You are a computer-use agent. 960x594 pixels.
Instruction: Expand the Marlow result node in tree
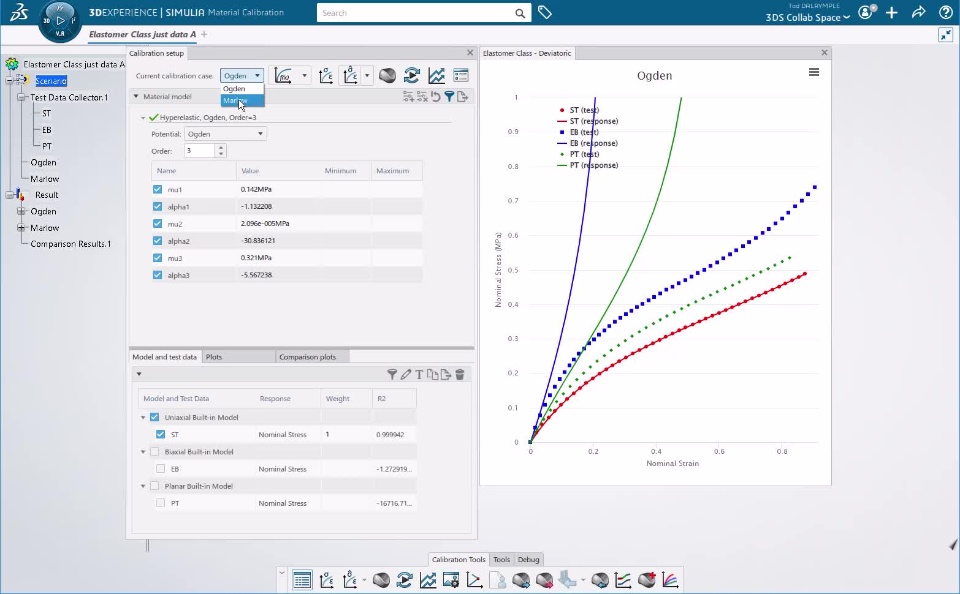pos(21,228)
